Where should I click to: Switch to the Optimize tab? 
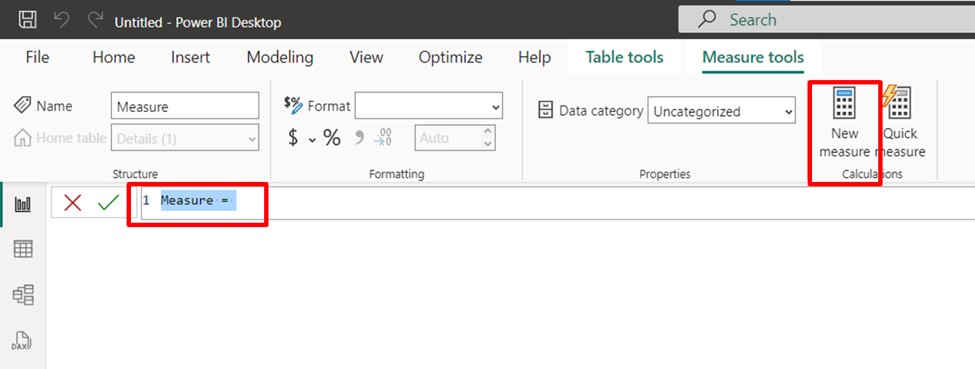[x=450, y=57]
